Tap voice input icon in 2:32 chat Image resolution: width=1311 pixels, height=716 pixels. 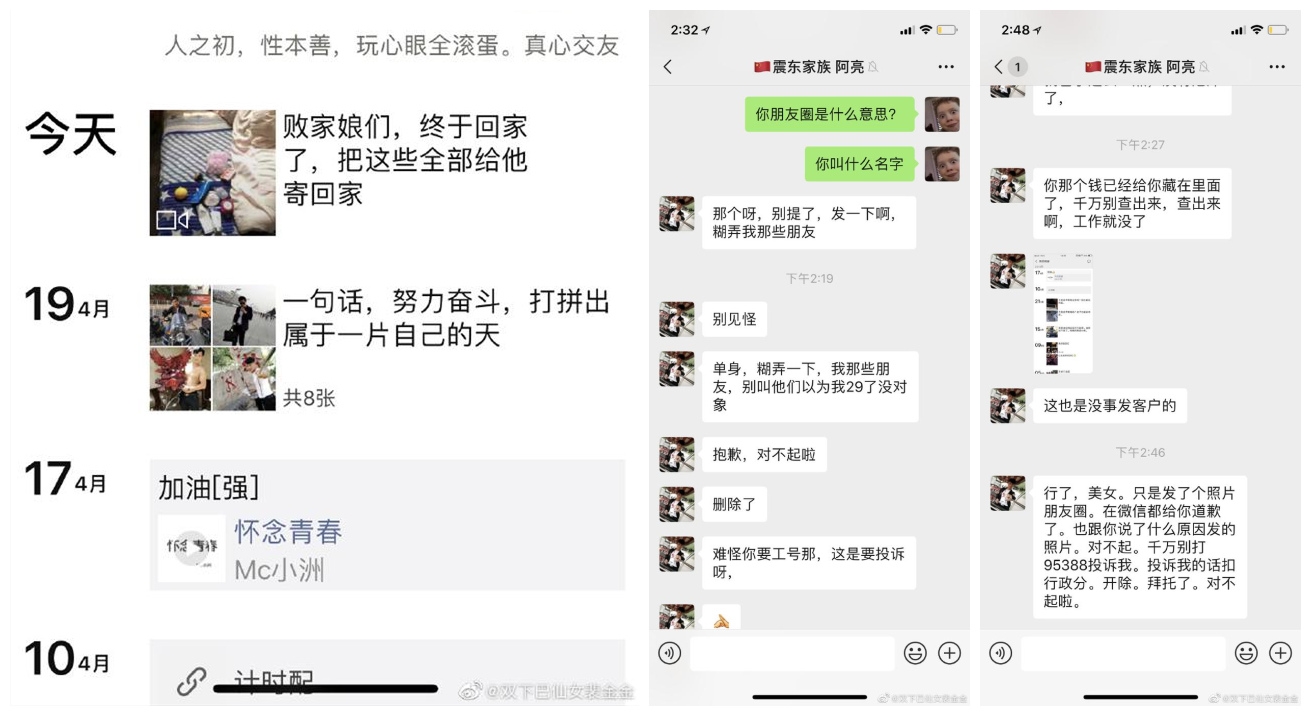[x=670, y=653]
